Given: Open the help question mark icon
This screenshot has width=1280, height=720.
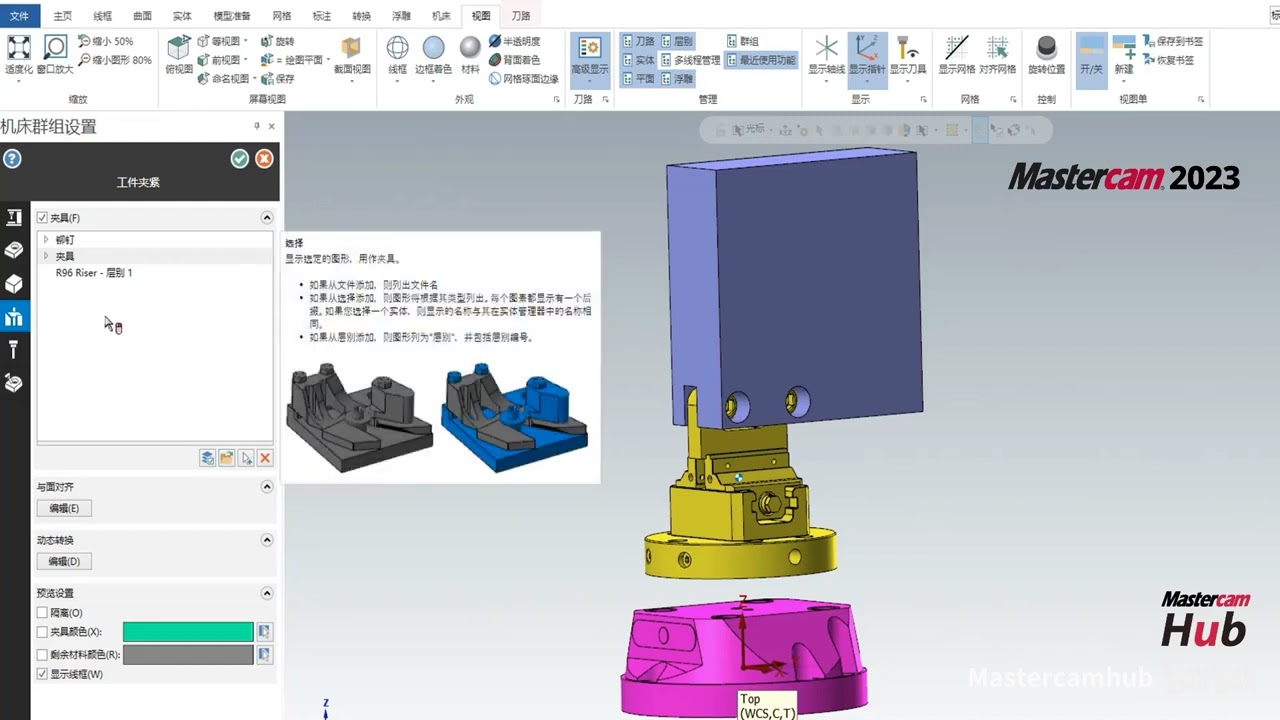Looking at the screenshot, I should [x=12, y=159].
